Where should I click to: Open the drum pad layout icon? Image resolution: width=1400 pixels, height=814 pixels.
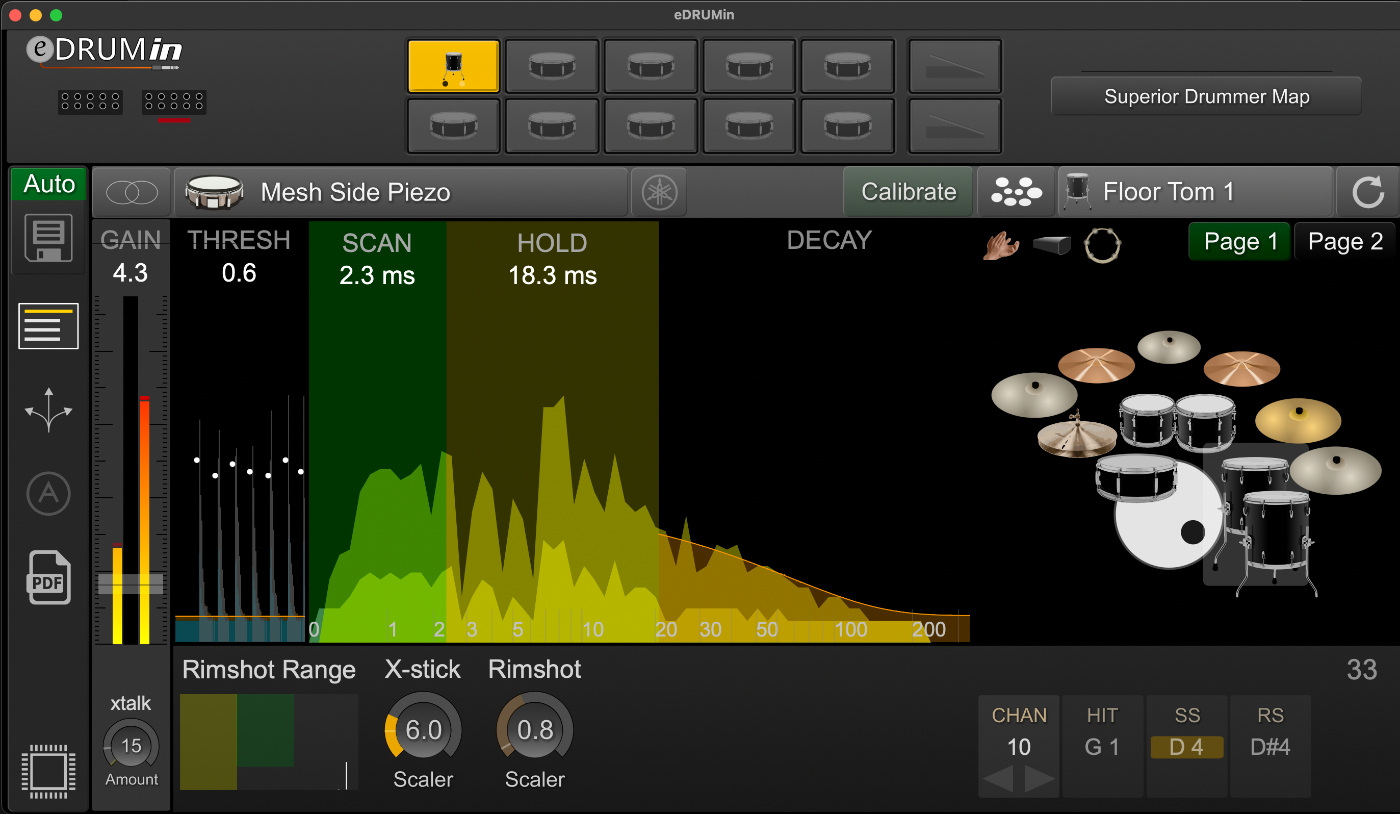tap(1016, 192)
